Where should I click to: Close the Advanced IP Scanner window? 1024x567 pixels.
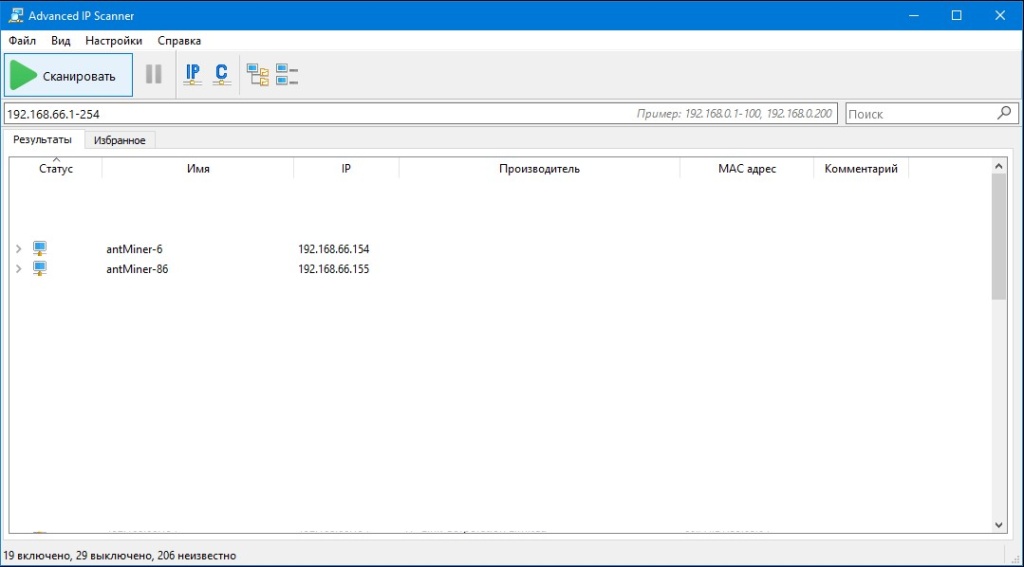pos(1000,15)
